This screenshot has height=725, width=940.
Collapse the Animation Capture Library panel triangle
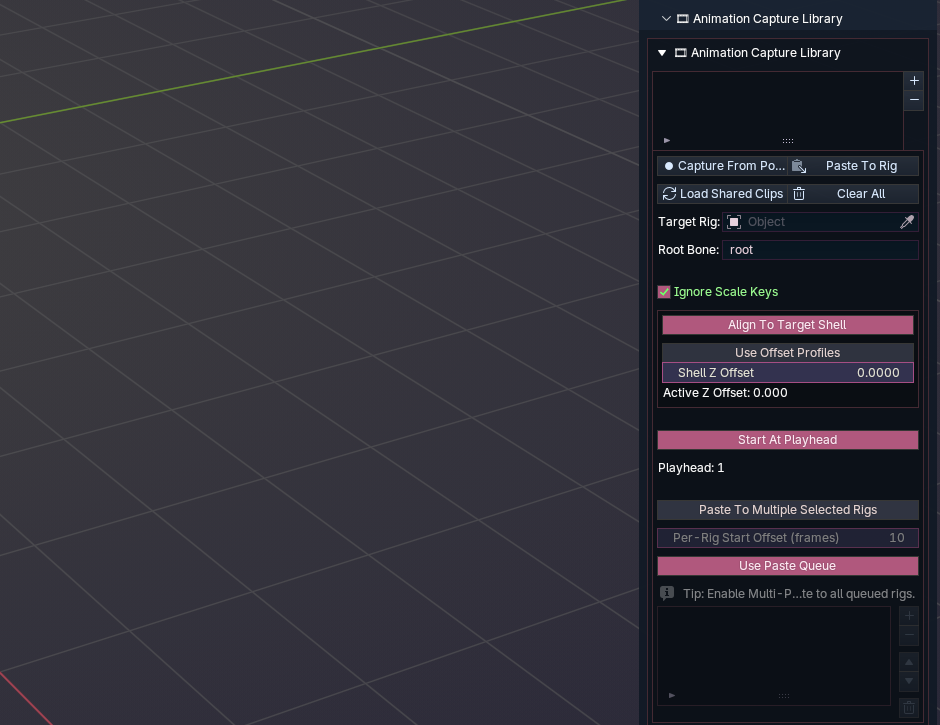click(x=661, y=53)
